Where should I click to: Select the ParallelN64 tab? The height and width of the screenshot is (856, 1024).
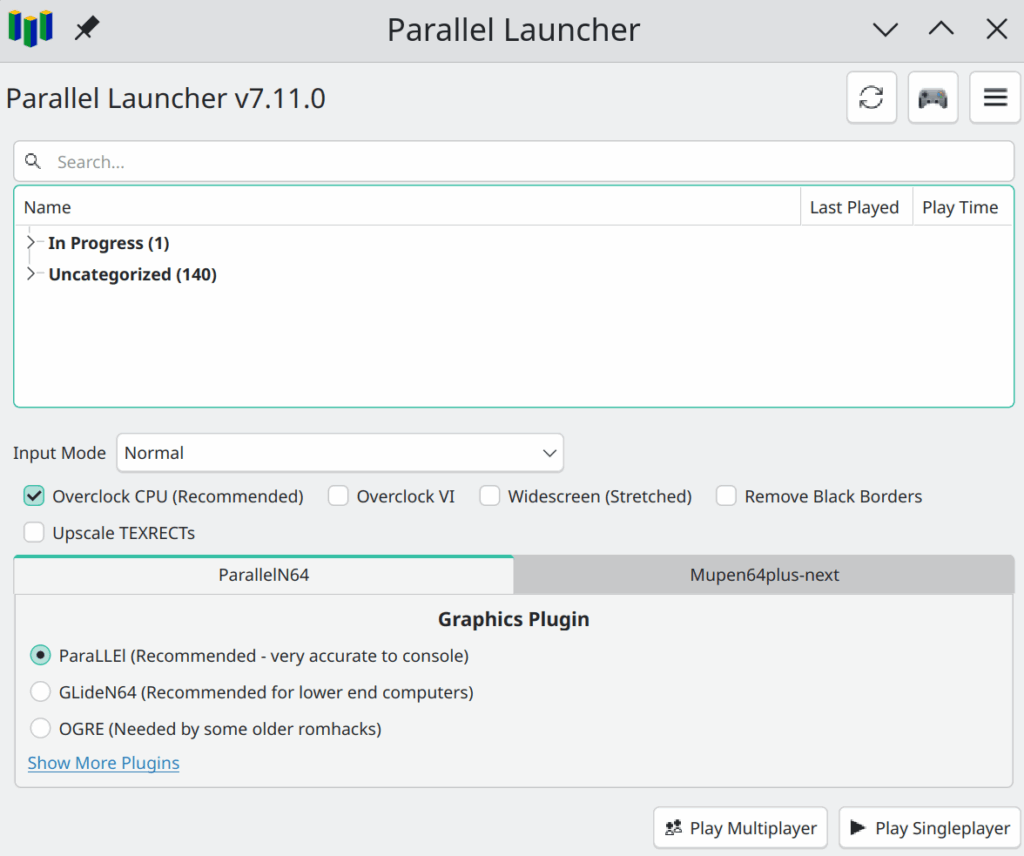(x=264, y=575)
